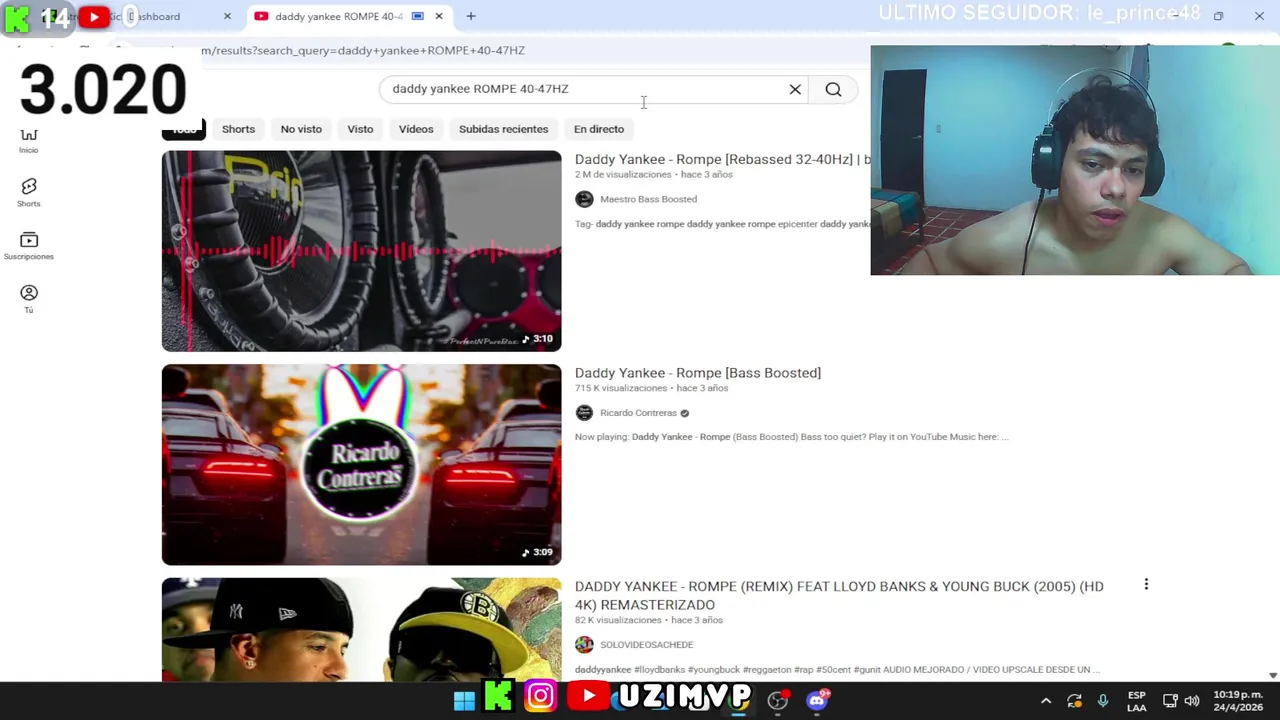Open the network status tray icon

pos(1170,701)
